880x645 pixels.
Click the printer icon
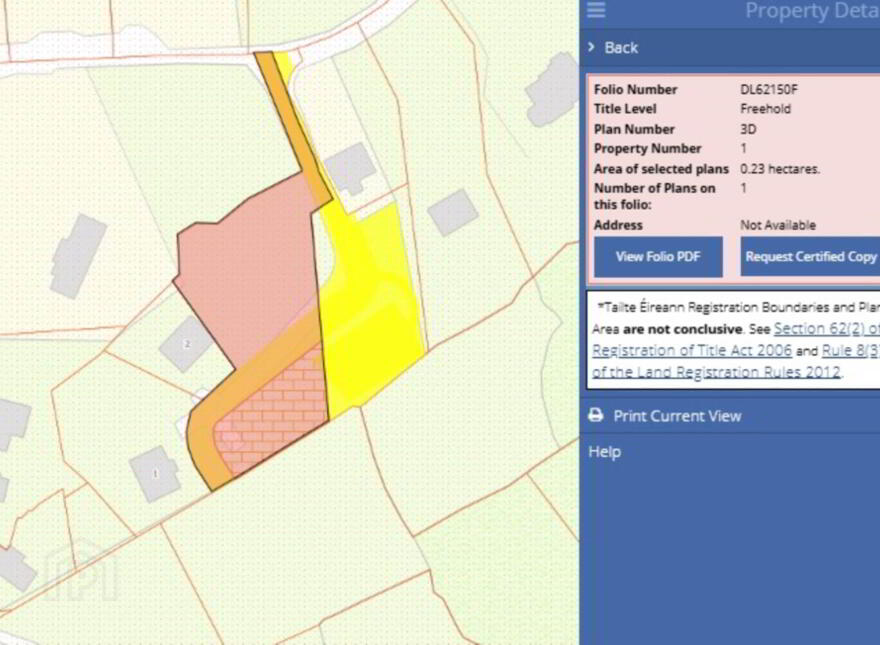click(595, 415)
